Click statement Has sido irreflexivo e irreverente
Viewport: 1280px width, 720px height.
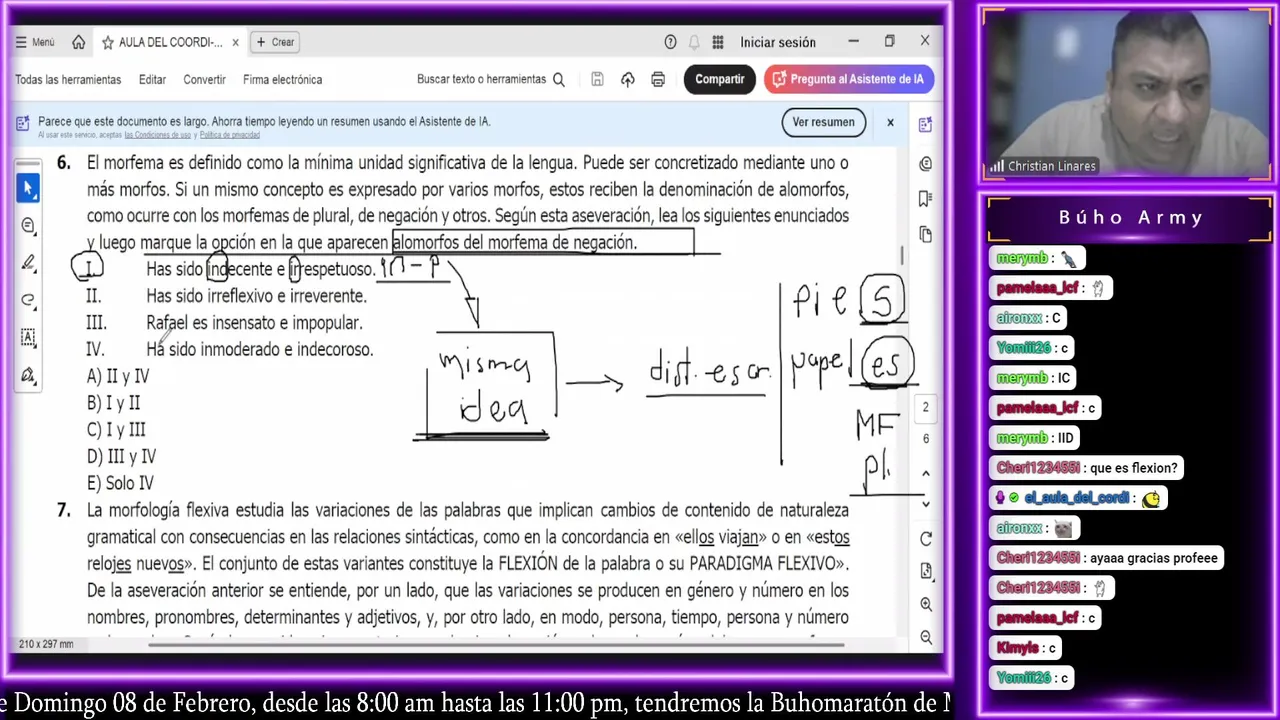(x=256, y=296)
